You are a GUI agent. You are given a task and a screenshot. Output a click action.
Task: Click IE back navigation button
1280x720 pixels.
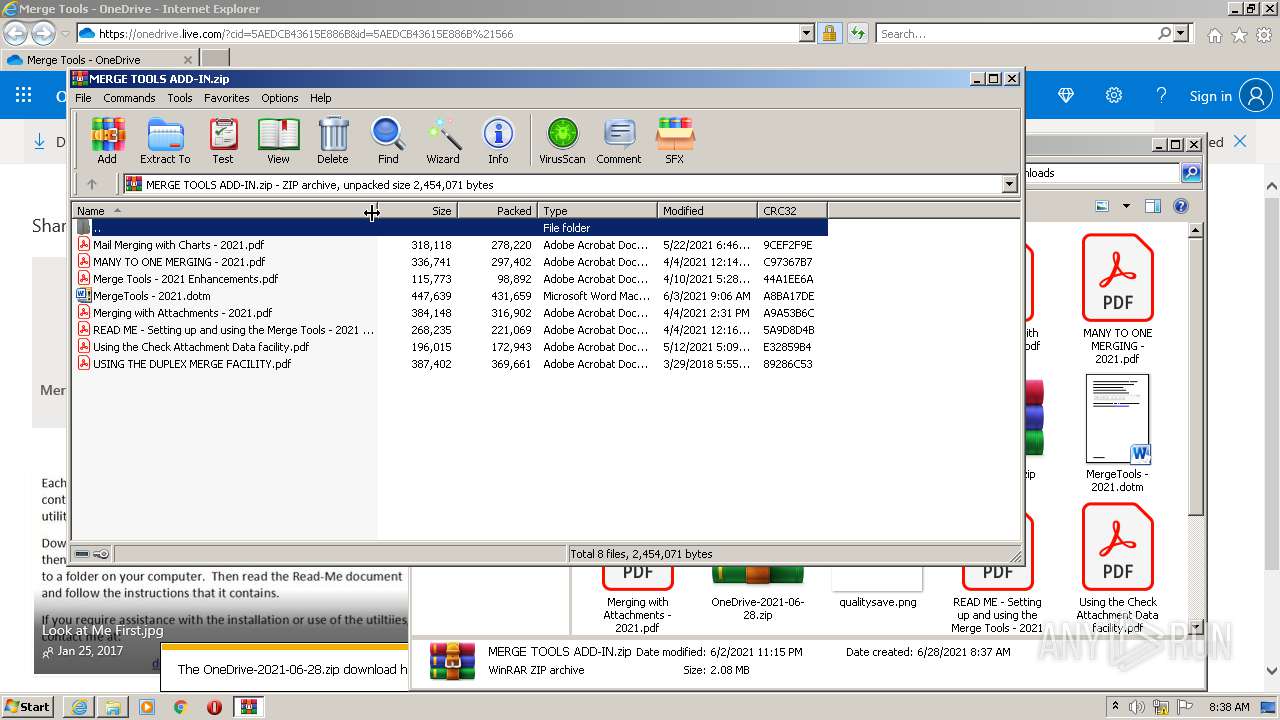15,33
